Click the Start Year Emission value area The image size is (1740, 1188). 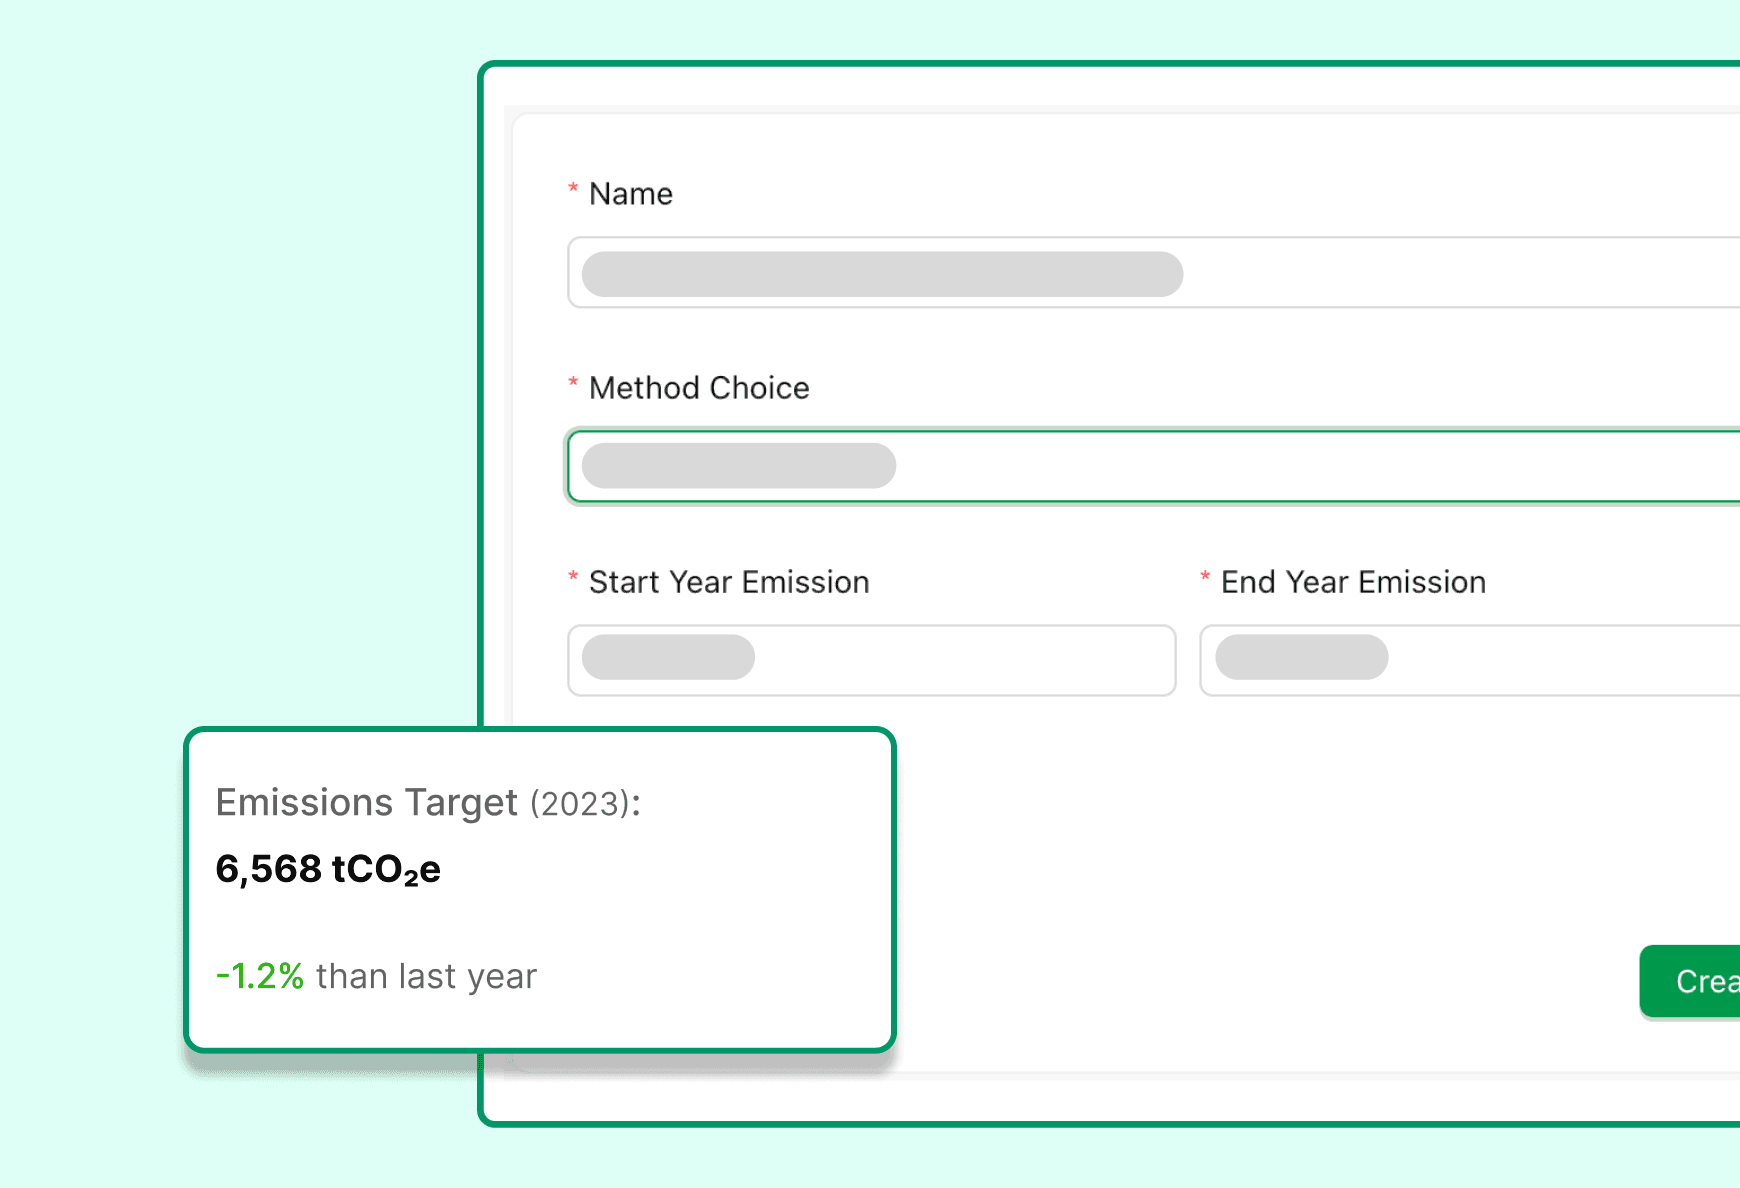click(x=665, y=658)
